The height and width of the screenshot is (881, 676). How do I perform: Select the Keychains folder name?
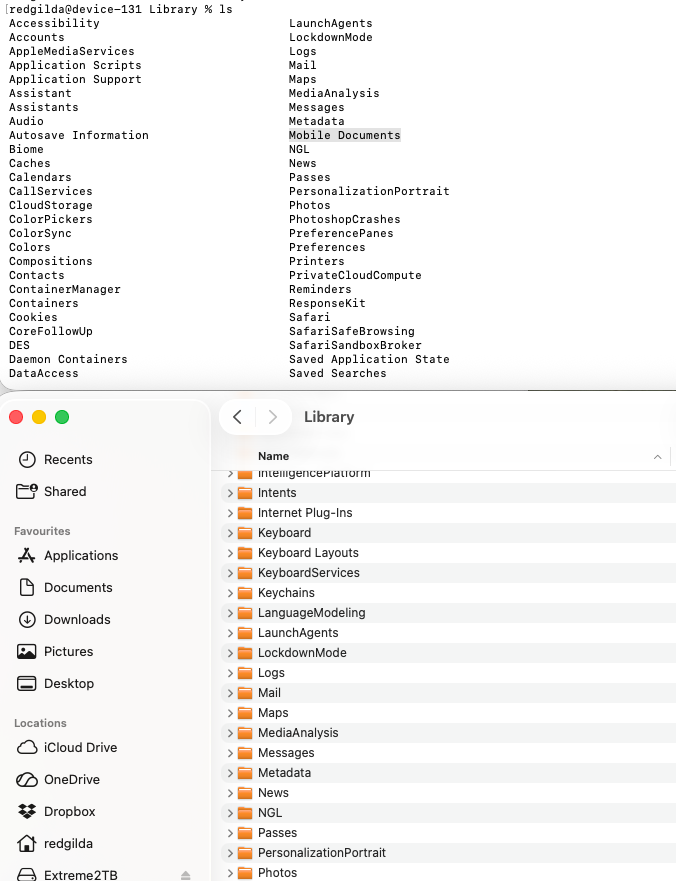tap(286, 593)
